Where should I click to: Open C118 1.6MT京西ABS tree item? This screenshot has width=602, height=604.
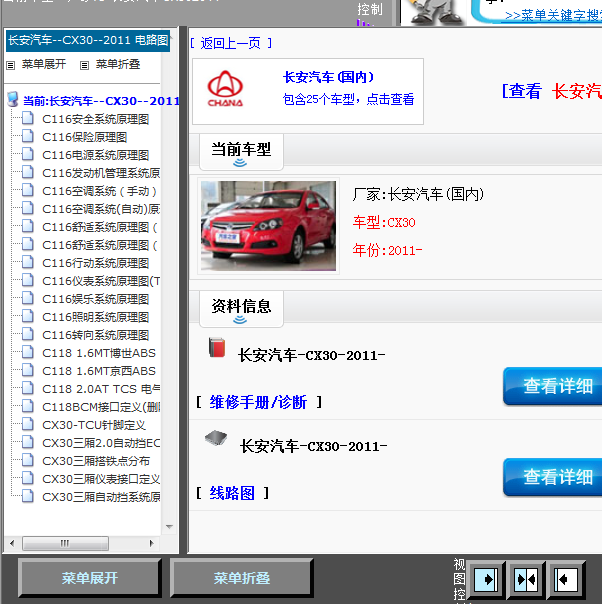click(99, 371)
